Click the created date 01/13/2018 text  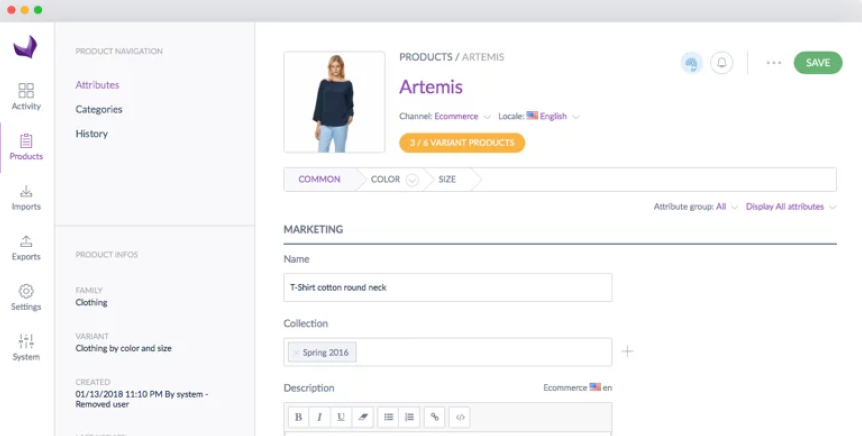[141, 399]
